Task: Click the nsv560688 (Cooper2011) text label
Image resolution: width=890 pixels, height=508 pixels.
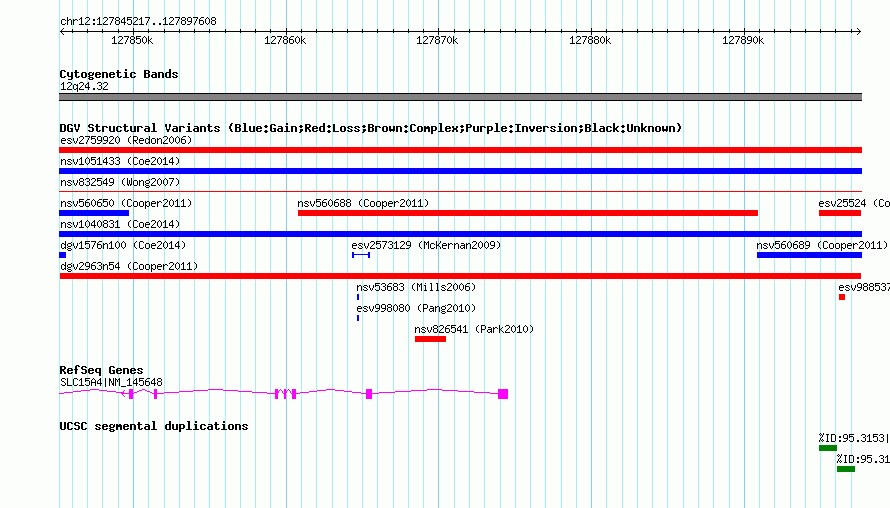Action: (363, 203)
